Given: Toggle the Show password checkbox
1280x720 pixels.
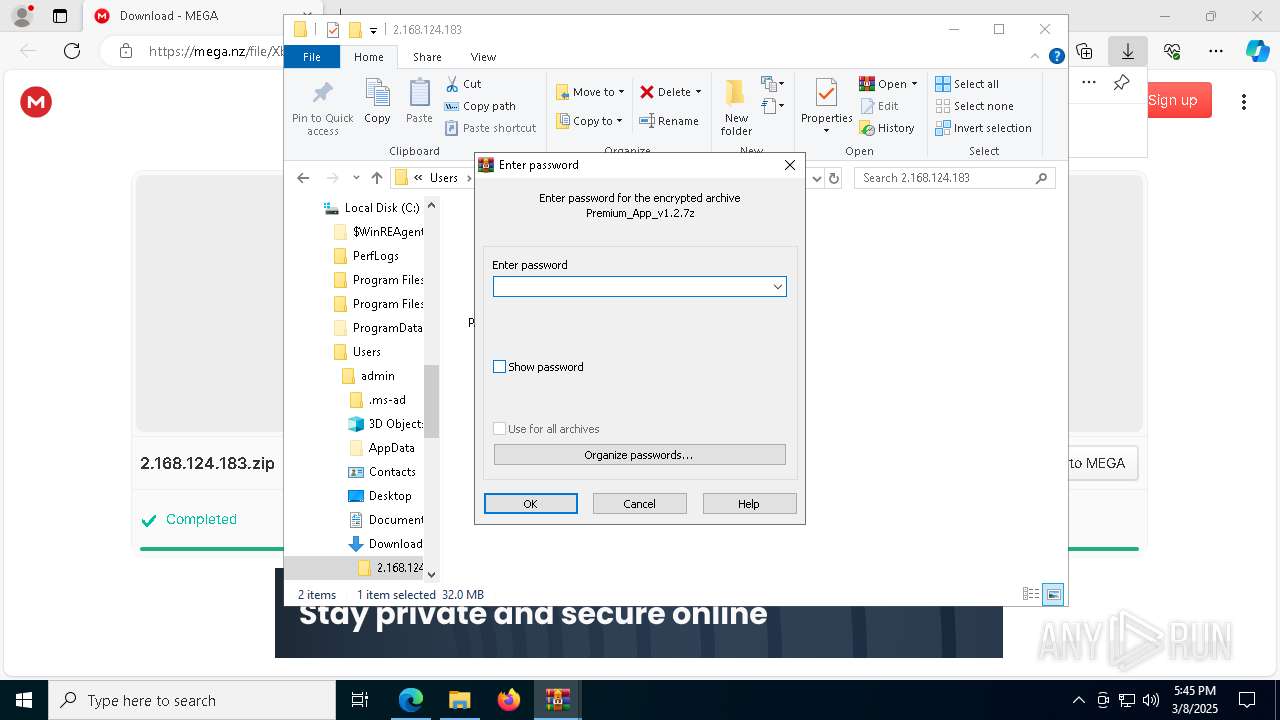Looking at the screenshot, I should coord(500,367).
